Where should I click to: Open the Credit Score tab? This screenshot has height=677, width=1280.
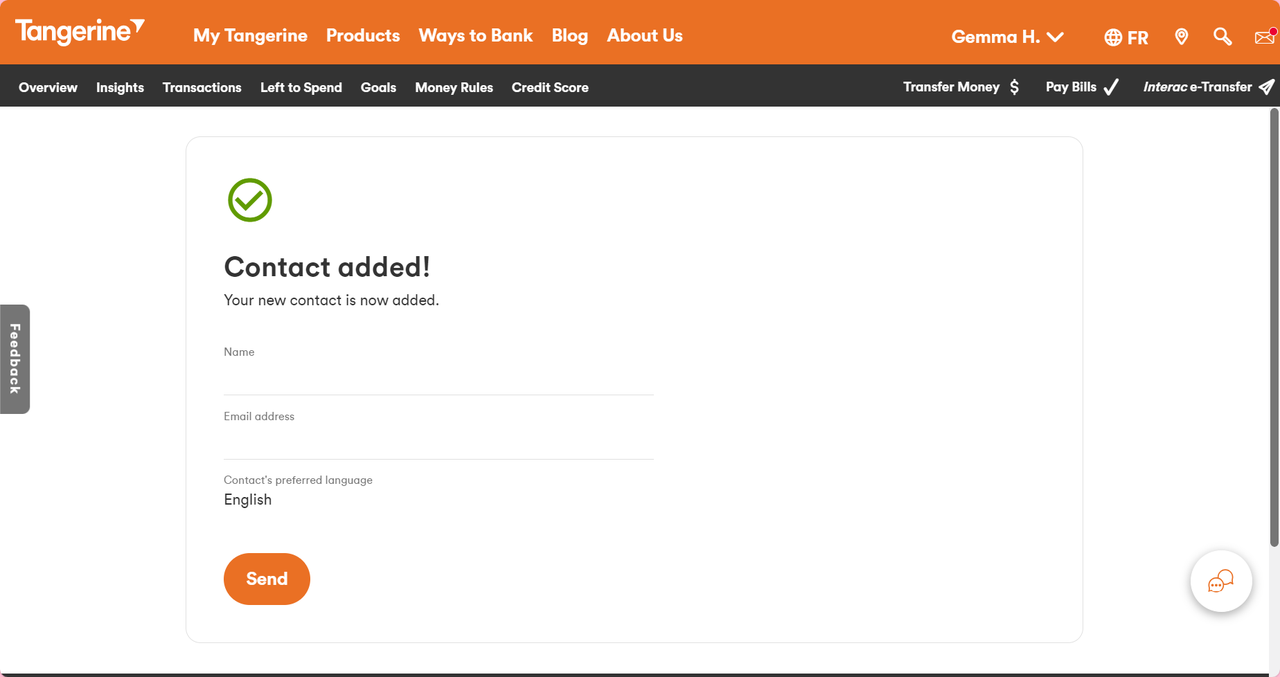(x=550, y=87)
